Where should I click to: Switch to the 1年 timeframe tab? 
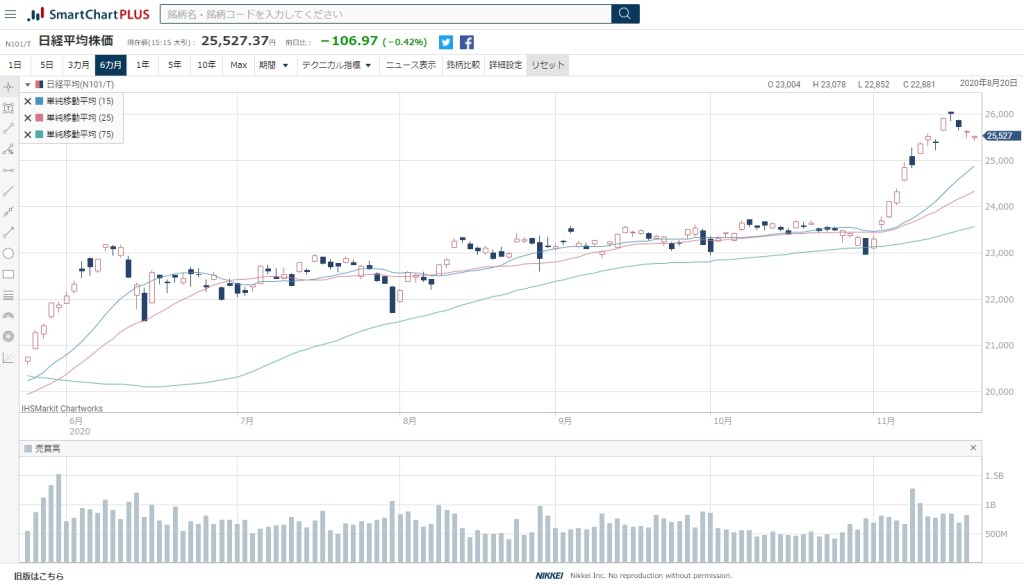coord(143,65)
